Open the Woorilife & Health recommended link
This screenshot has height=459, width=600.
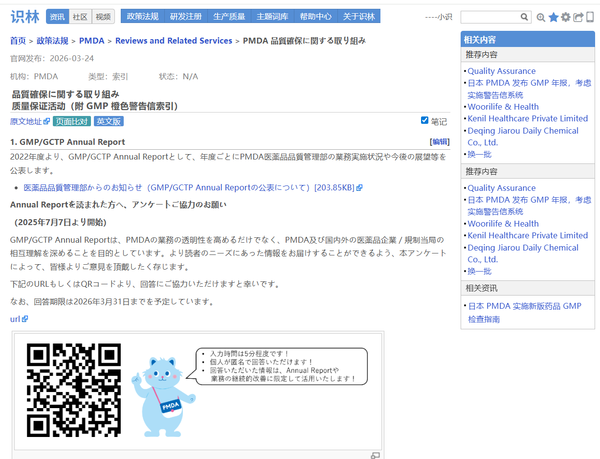pos(502,106)
